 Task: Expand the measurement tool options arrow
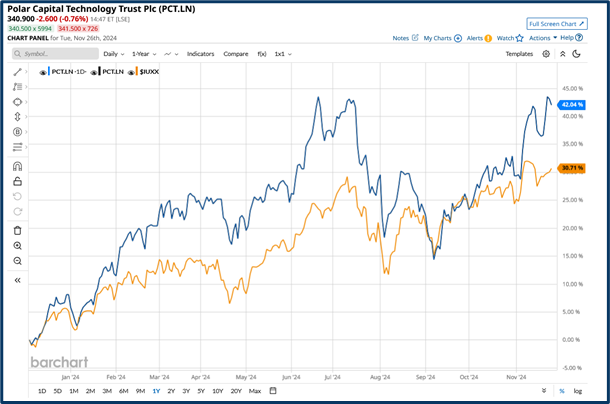point(26,117)
